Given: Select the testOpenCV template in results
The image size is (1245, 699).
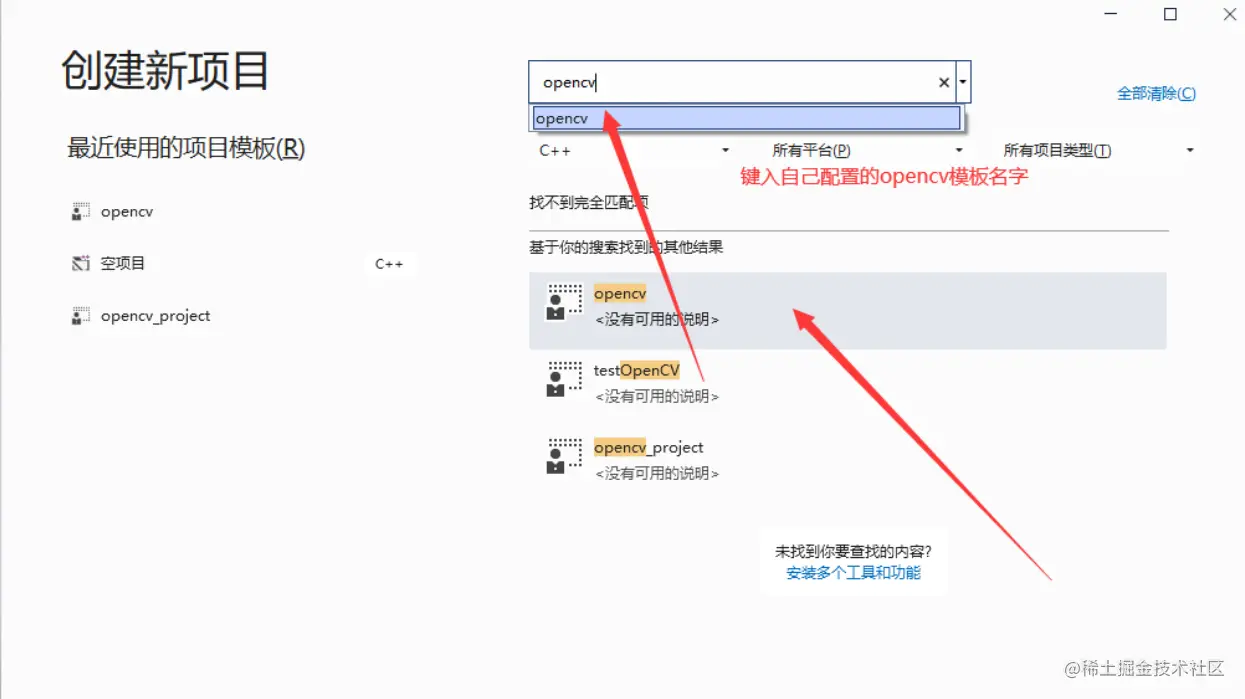Looking at the screenshot, I should pos(848,388).
